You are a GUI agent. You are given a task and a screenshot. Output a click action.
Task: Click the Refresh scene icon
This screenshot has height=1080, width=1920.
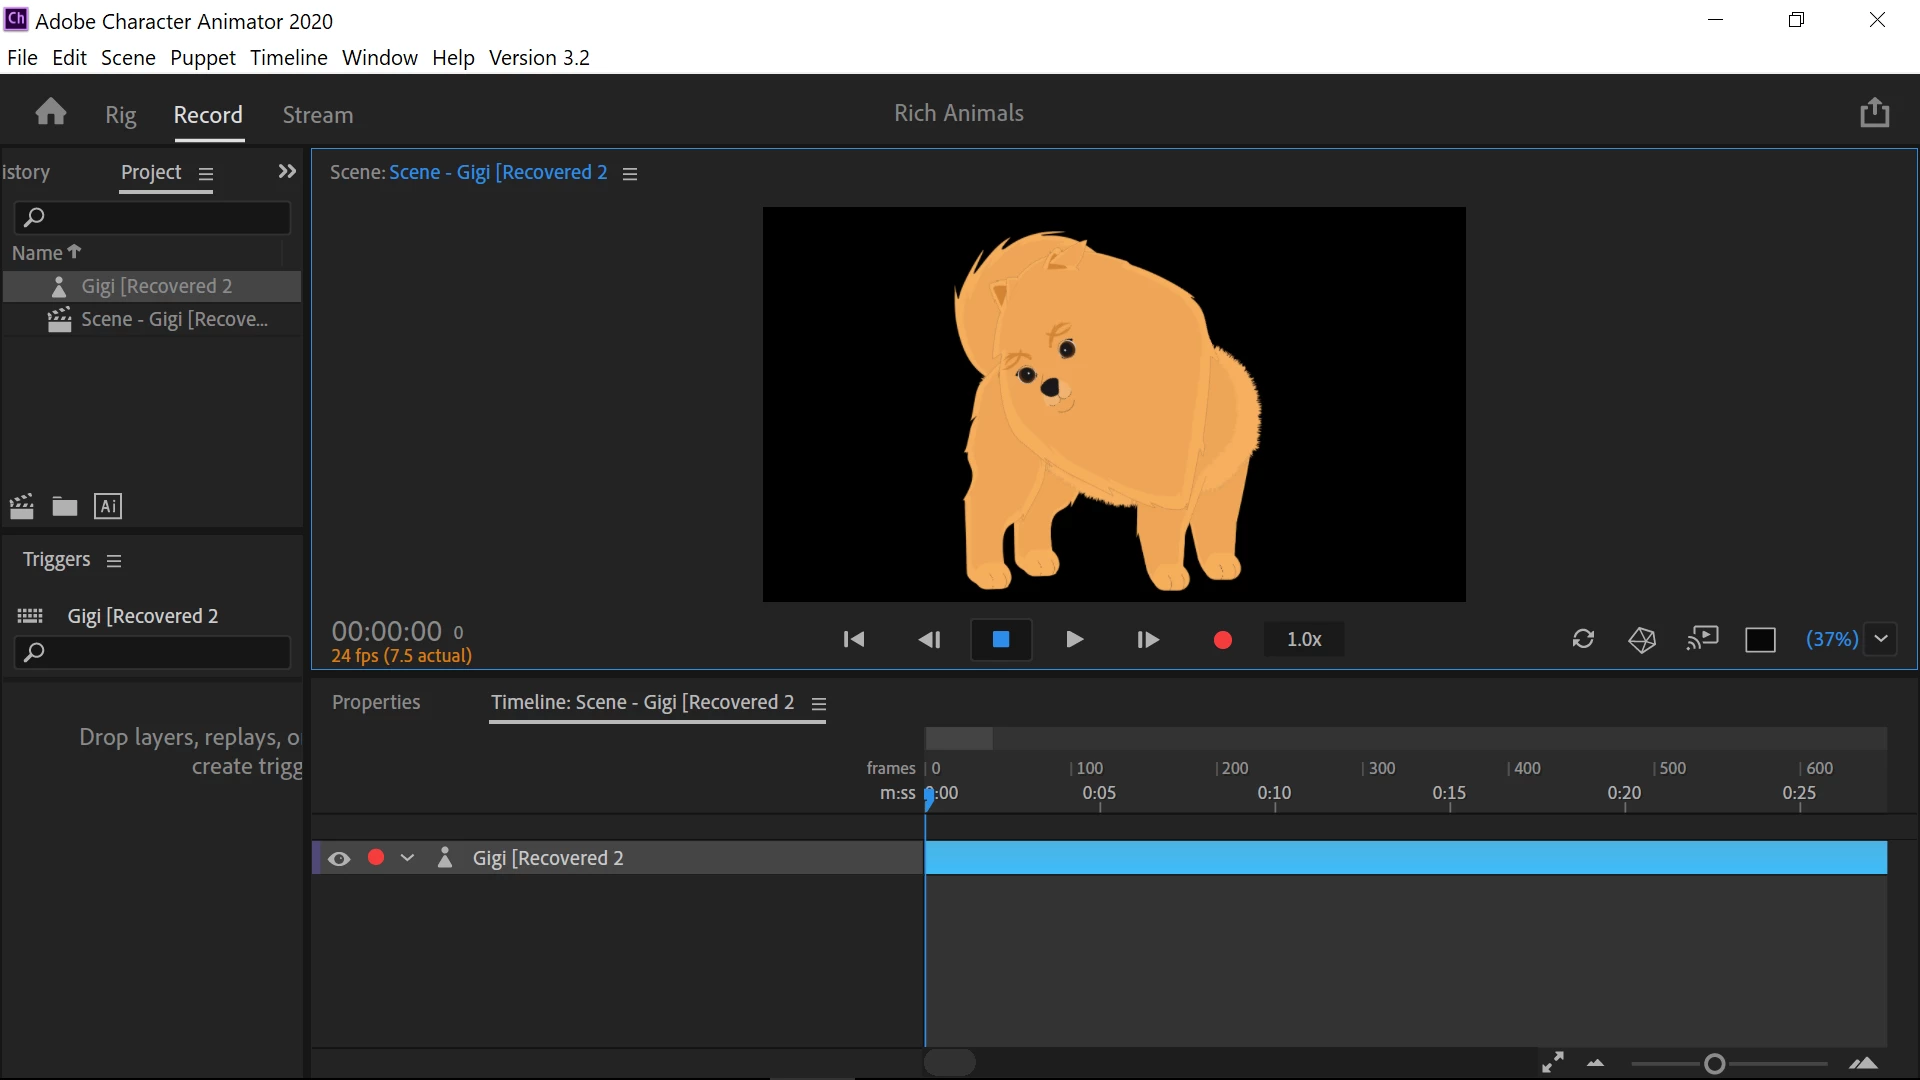tap(1583, 639)
